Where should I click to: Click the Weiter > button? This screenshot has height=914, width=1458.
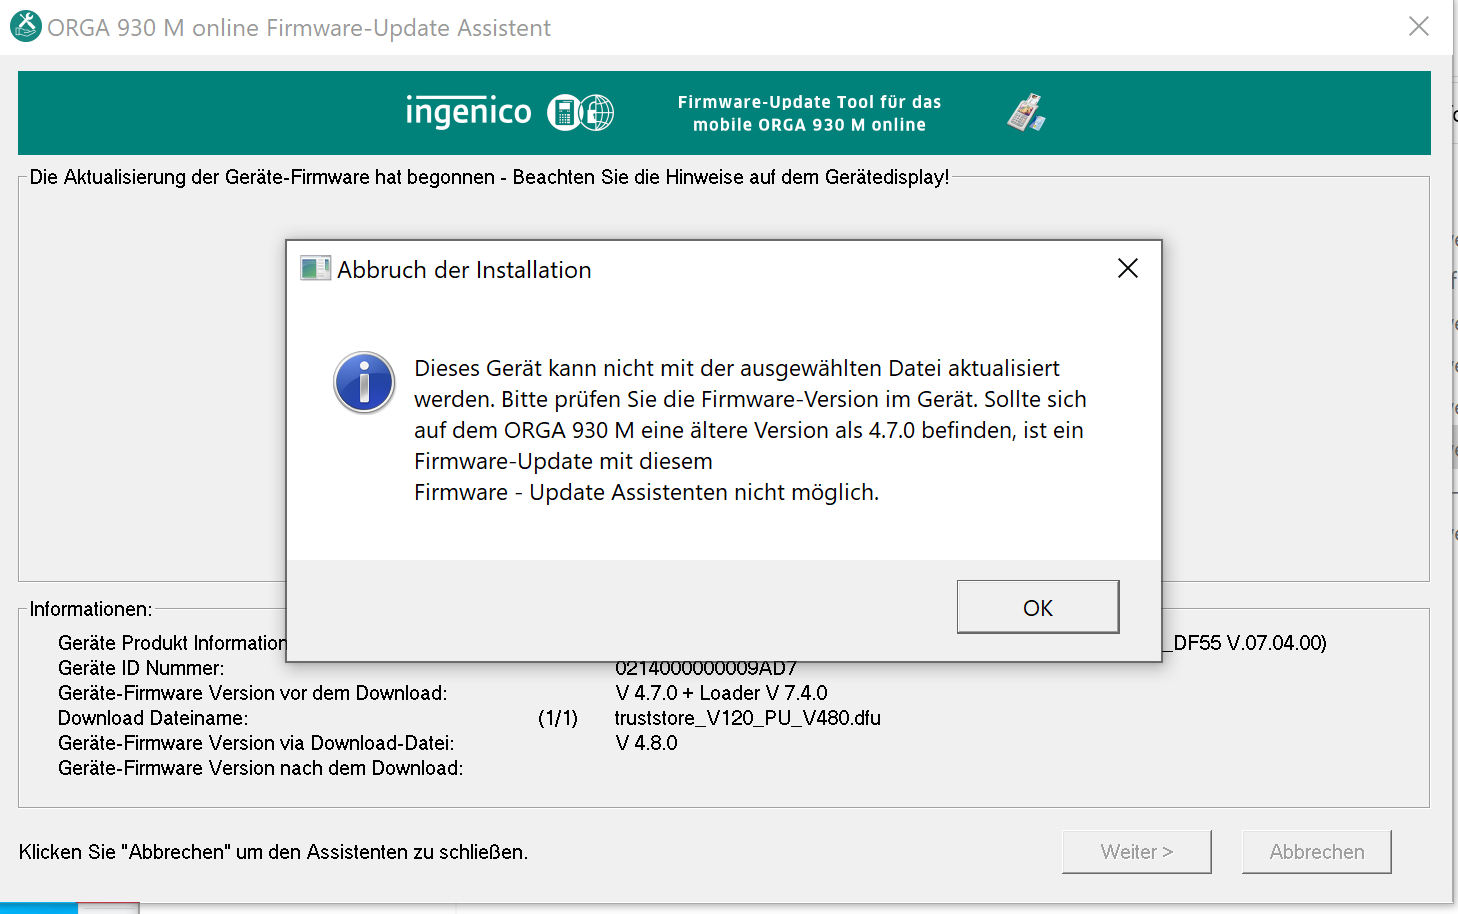(1136, 852)
